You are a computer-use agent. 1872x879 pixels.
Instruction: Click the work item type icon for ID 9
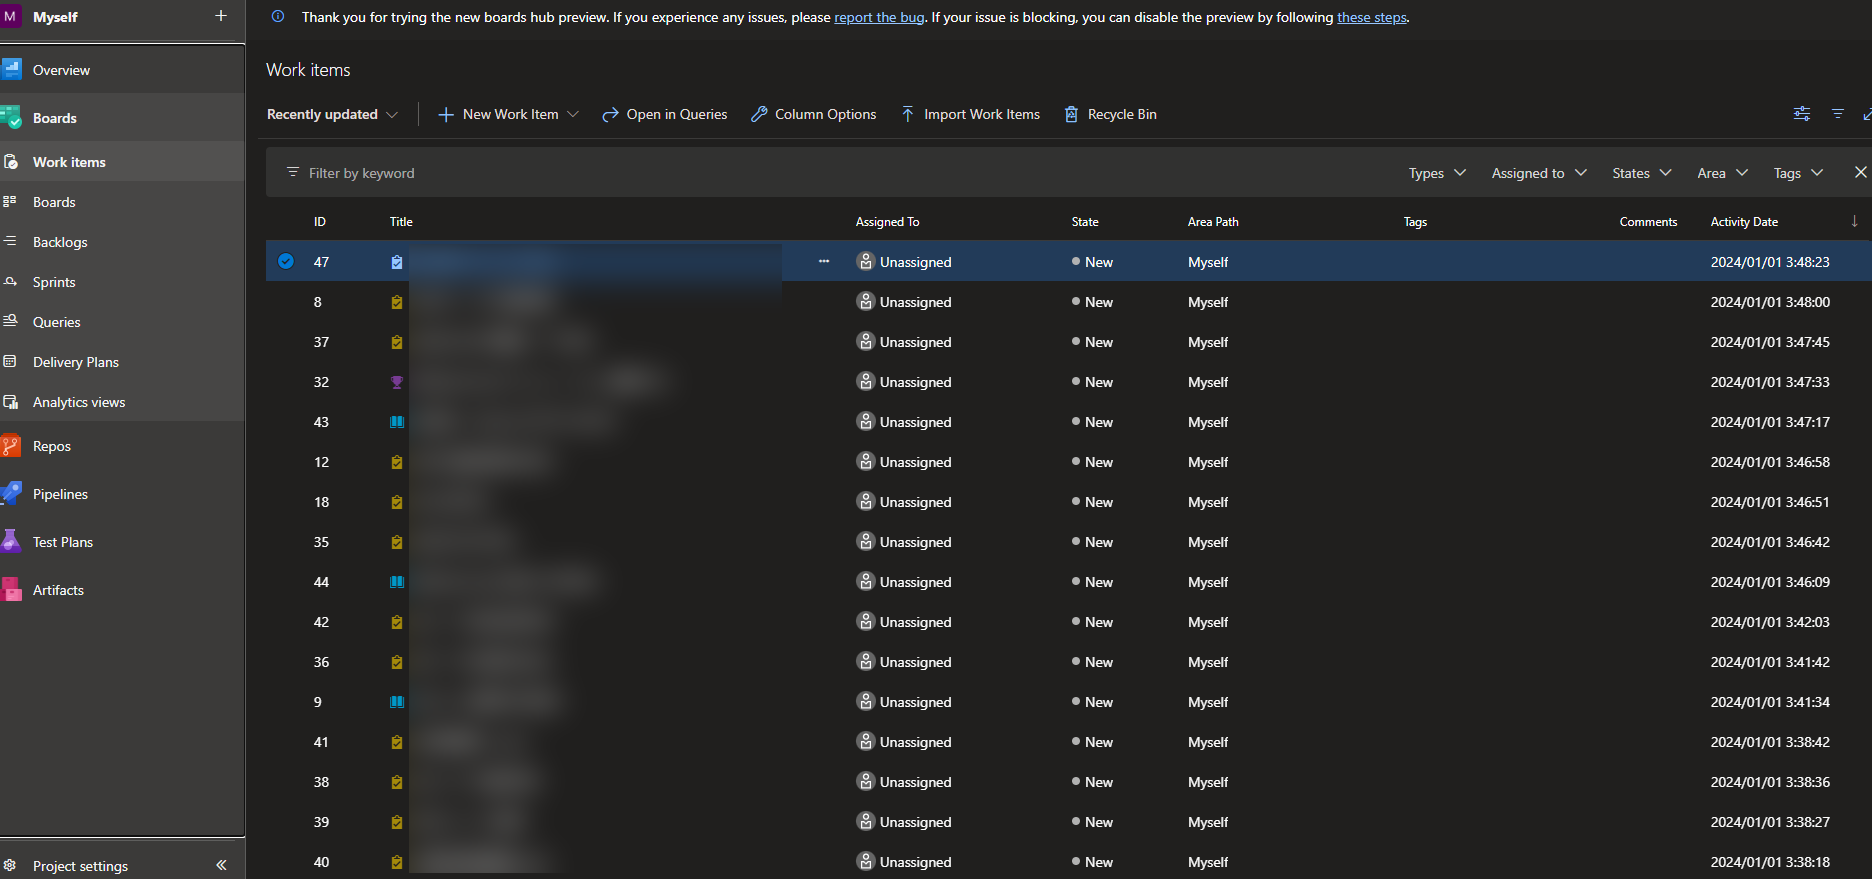(397, 702)
